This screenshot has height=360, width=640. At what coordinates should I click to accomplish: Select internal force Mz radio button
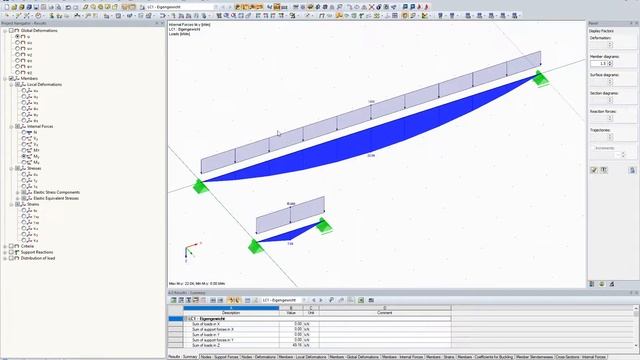pyautogui.click(x=24, y=162)
